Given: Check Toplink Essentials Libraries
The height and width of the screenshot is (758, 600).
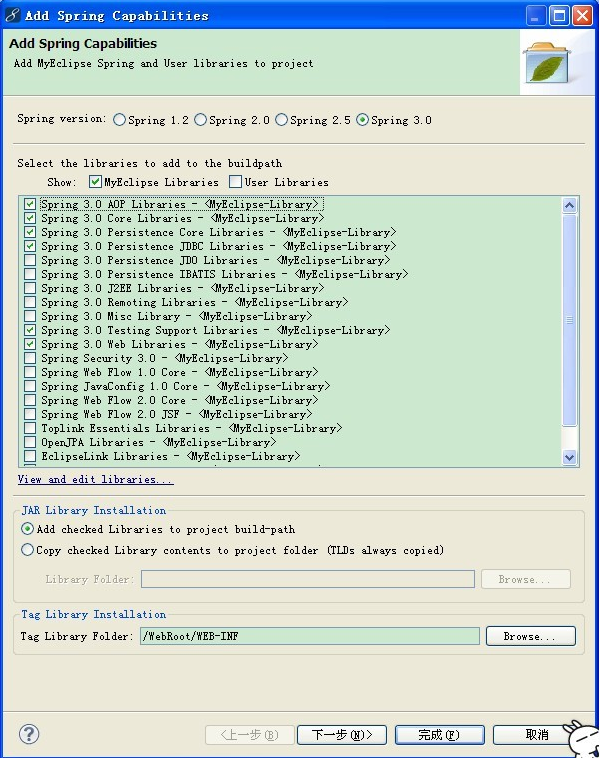Looking at the screenshot, I should click(30, 429).
